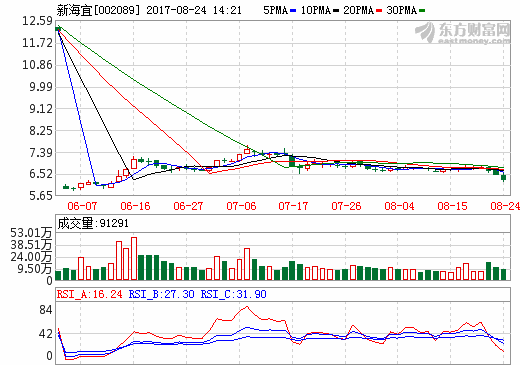
Task: Click the 成交量:91291 volume header
Action: (93, 223)
